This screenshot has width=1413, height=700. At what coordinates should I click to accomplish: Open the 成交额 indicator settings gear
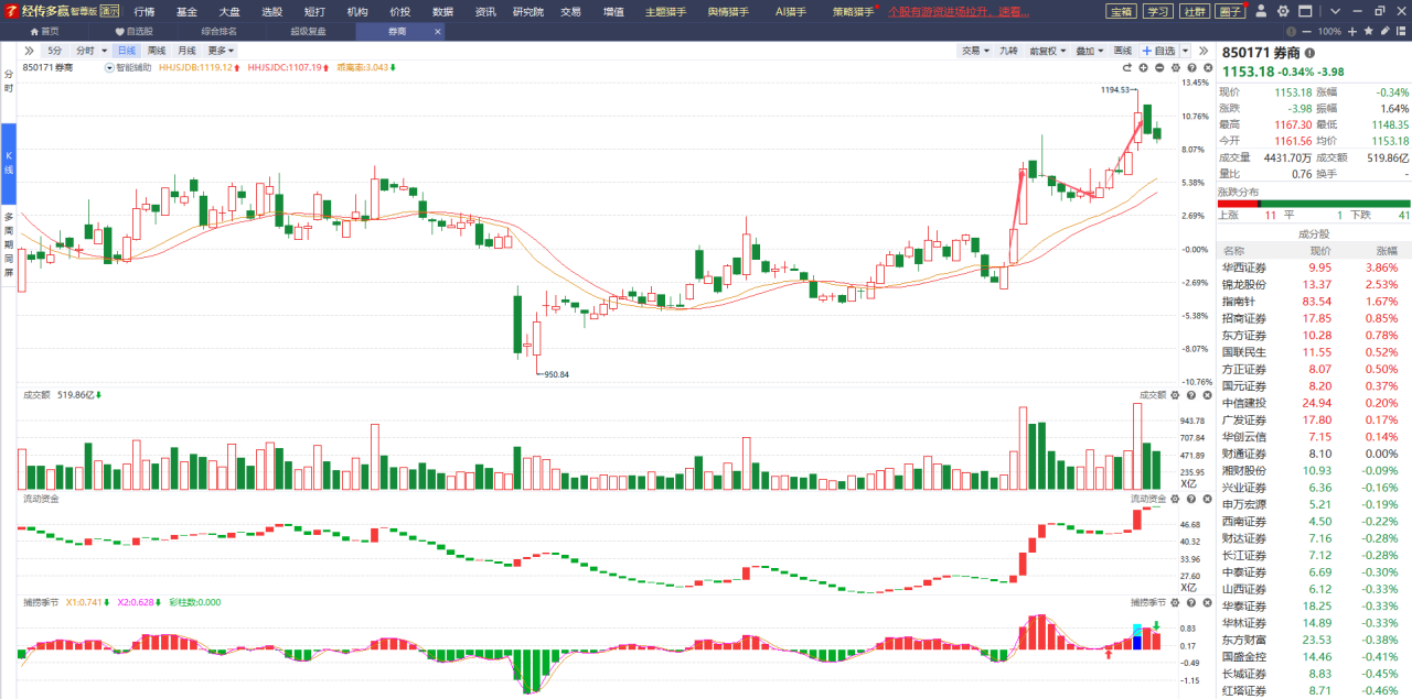click(1175, 395)
